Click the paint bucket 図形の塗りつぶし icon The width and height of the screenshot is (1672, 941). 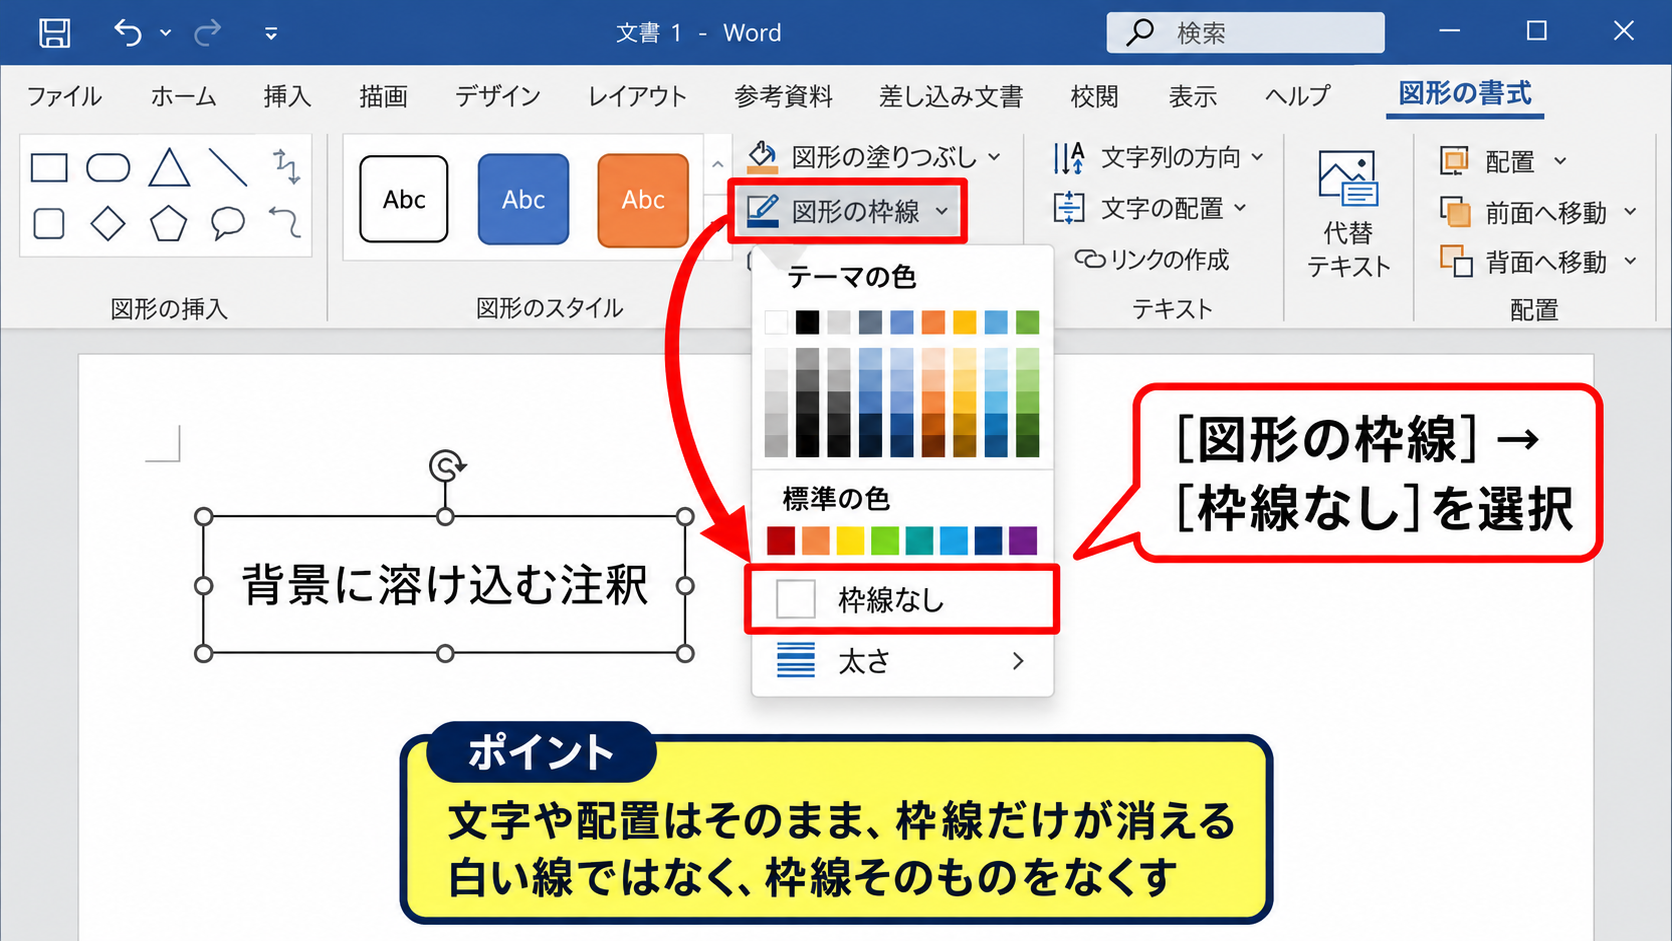point(762,156)
